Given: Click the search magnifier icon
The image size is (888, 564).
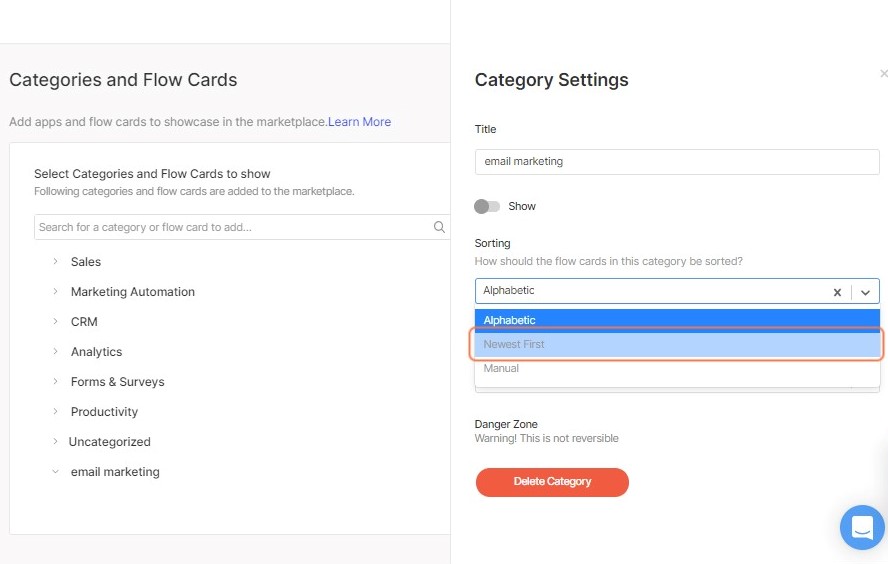Looking at the screenshot, I should [x=439, y=227].
